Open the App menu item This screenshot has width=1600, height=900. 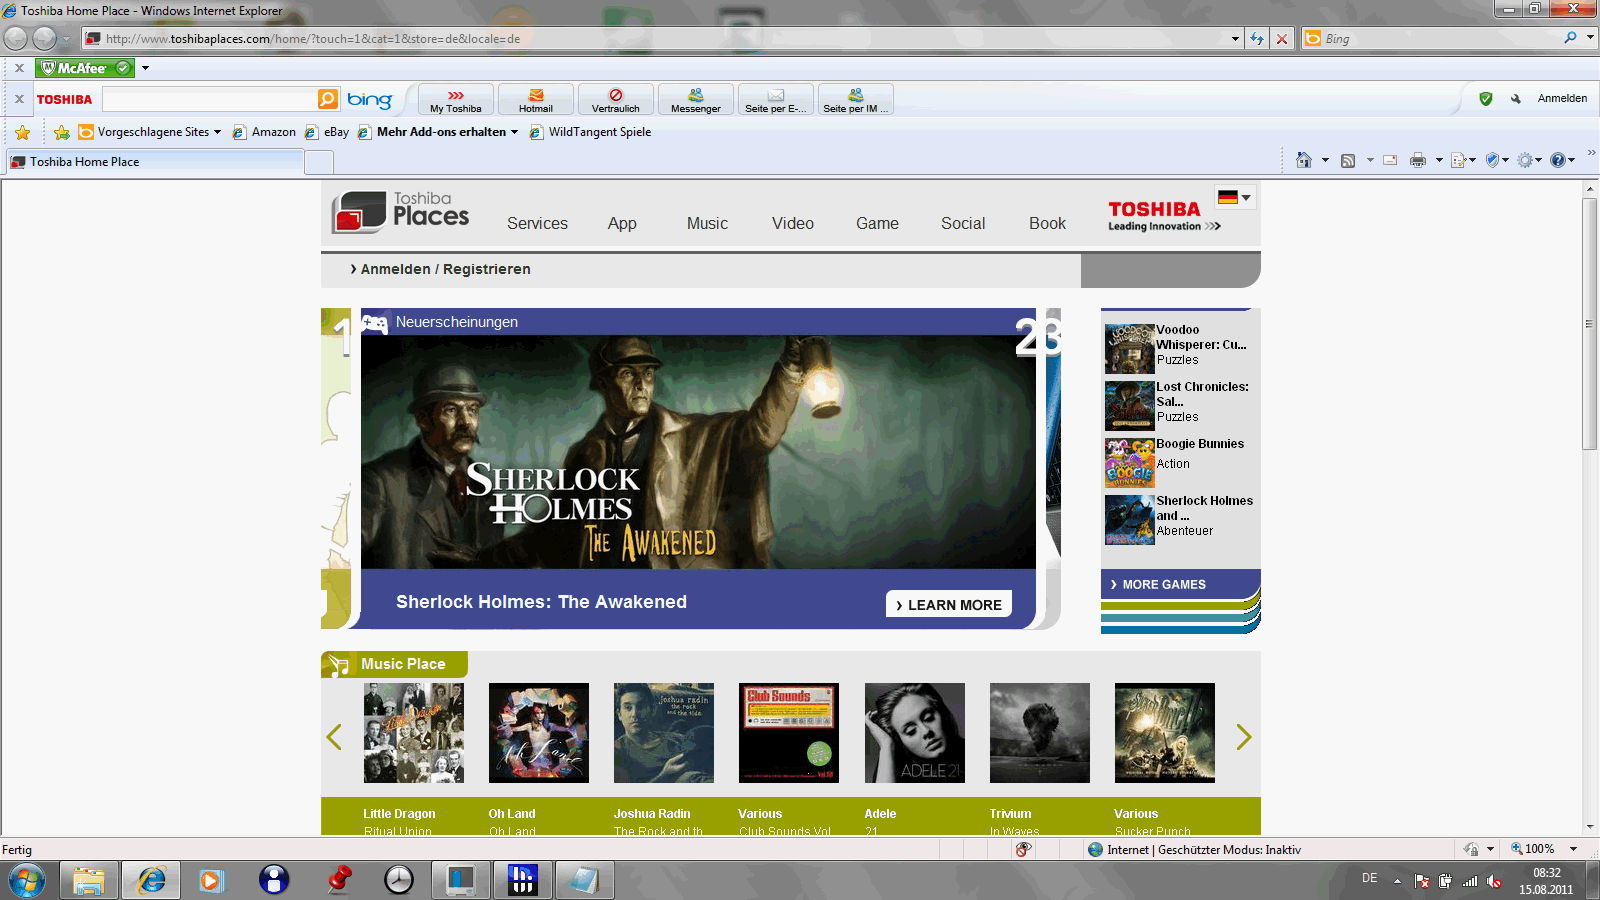tap(622, 223)
